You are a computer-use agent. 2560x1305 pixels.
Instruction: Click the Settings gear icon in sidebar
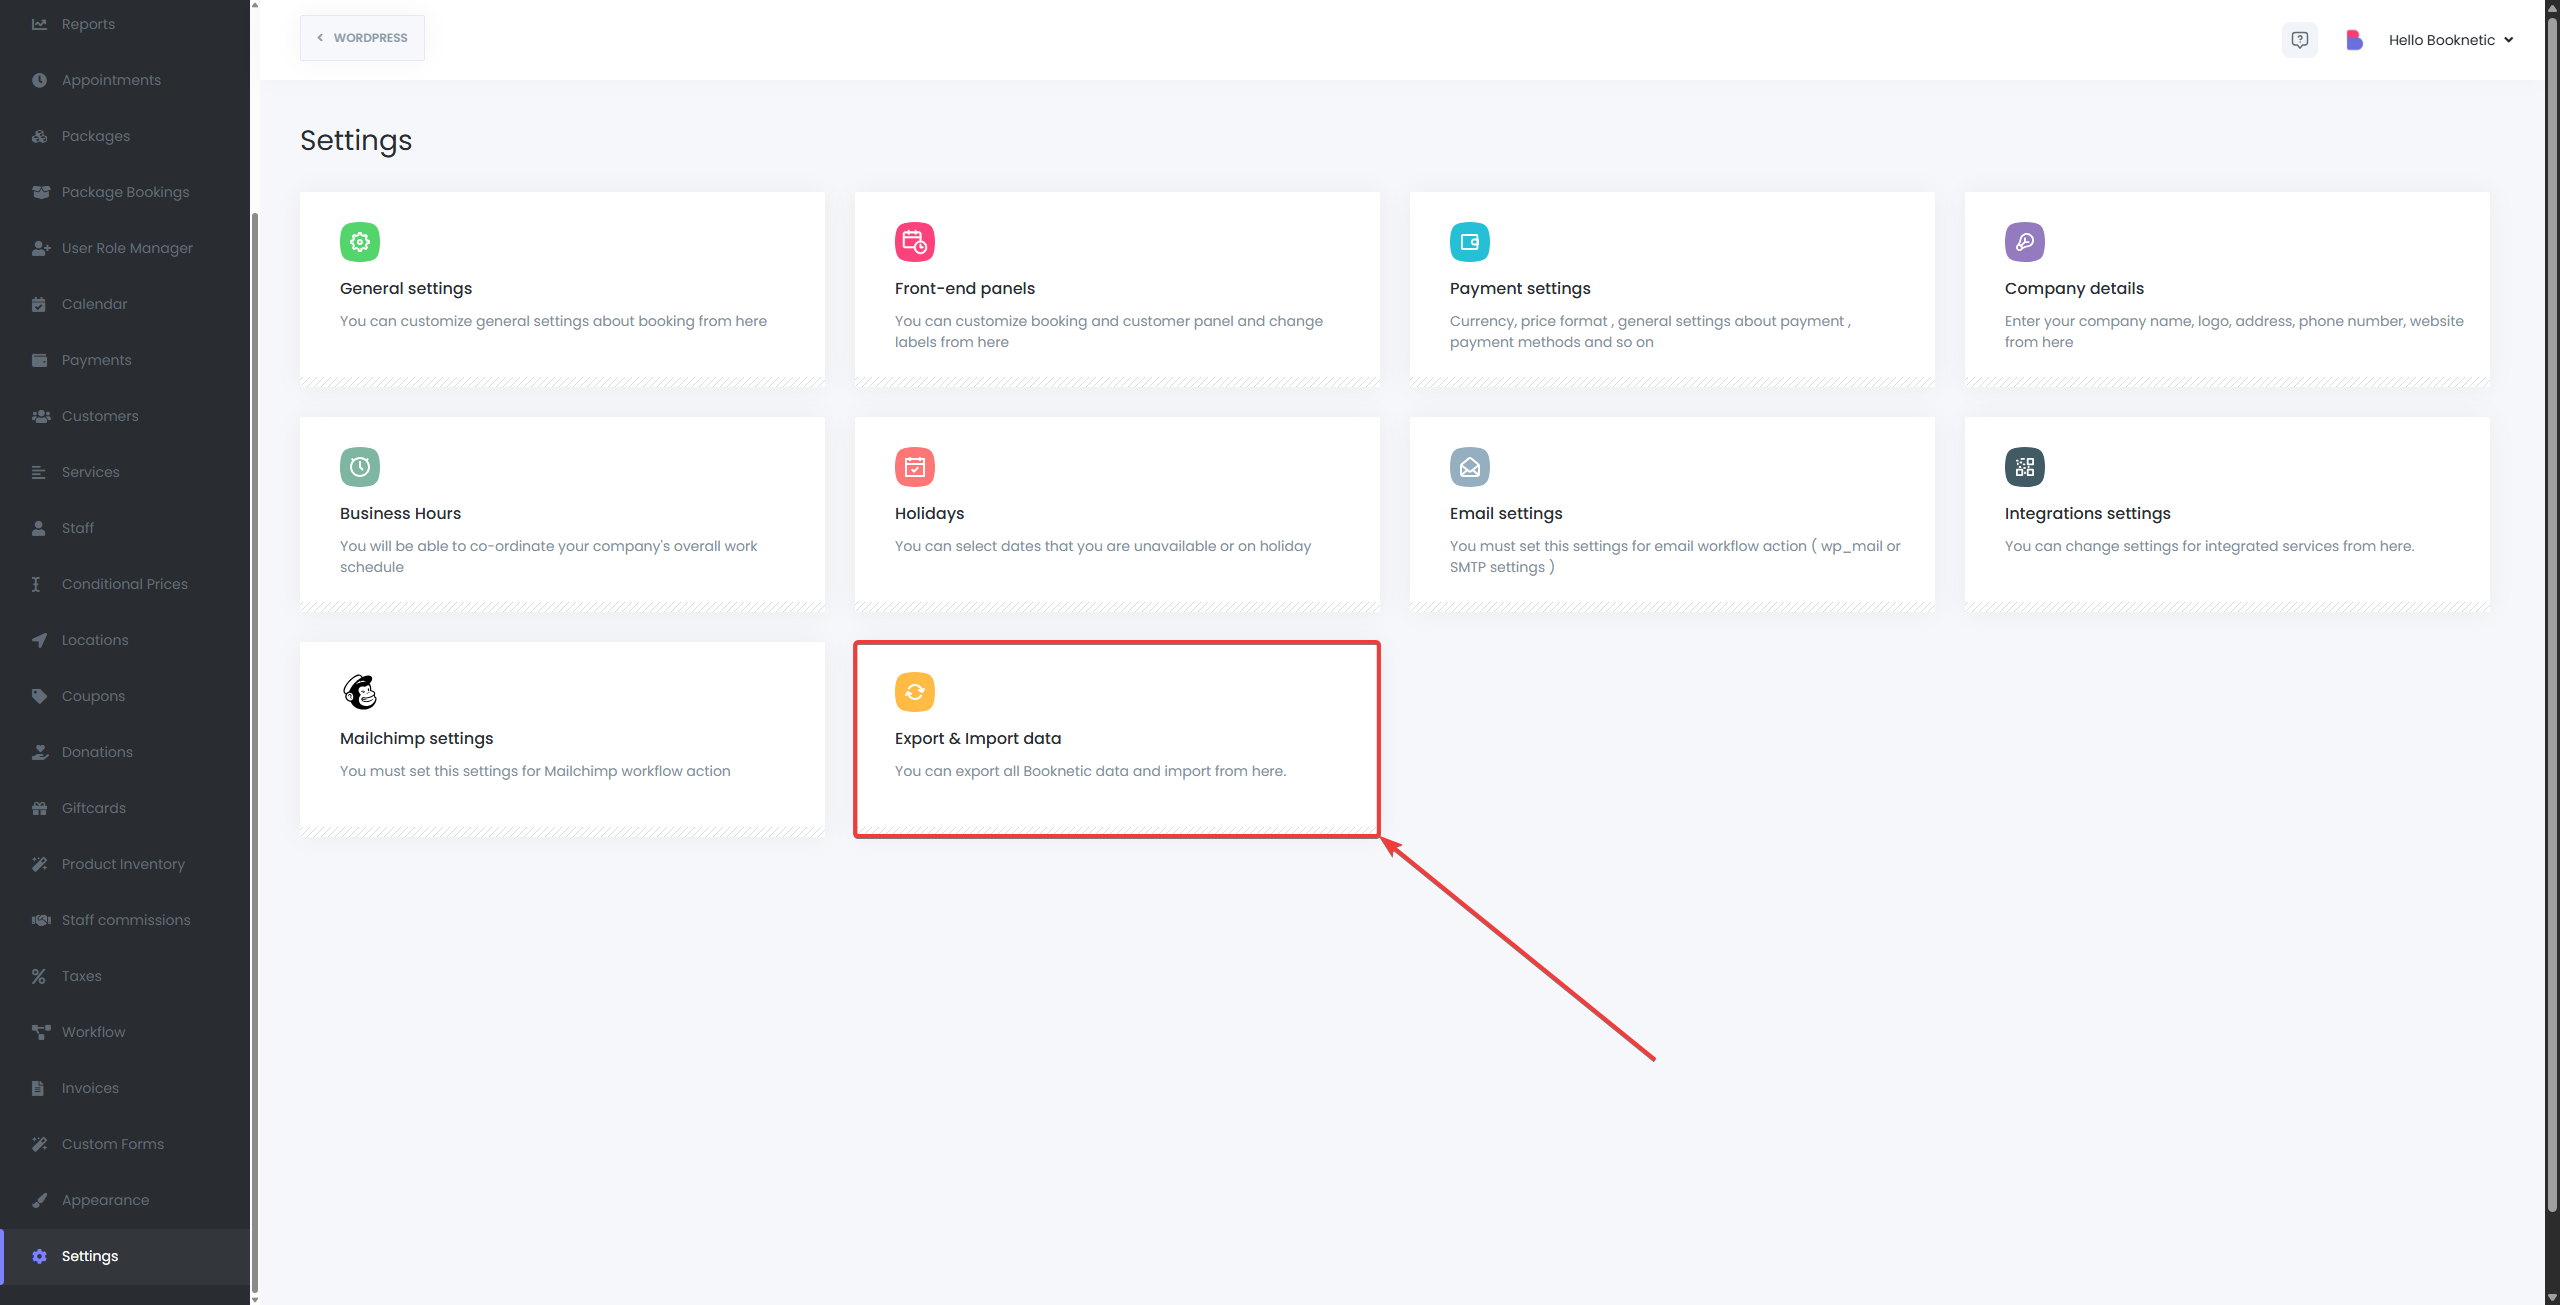(x=39, y=1256)
